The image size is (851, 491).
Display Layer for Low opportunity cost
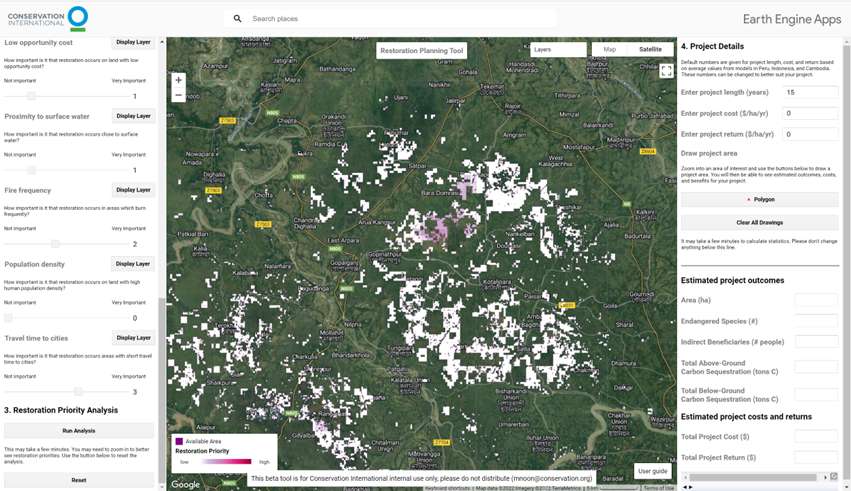(134, 42)
